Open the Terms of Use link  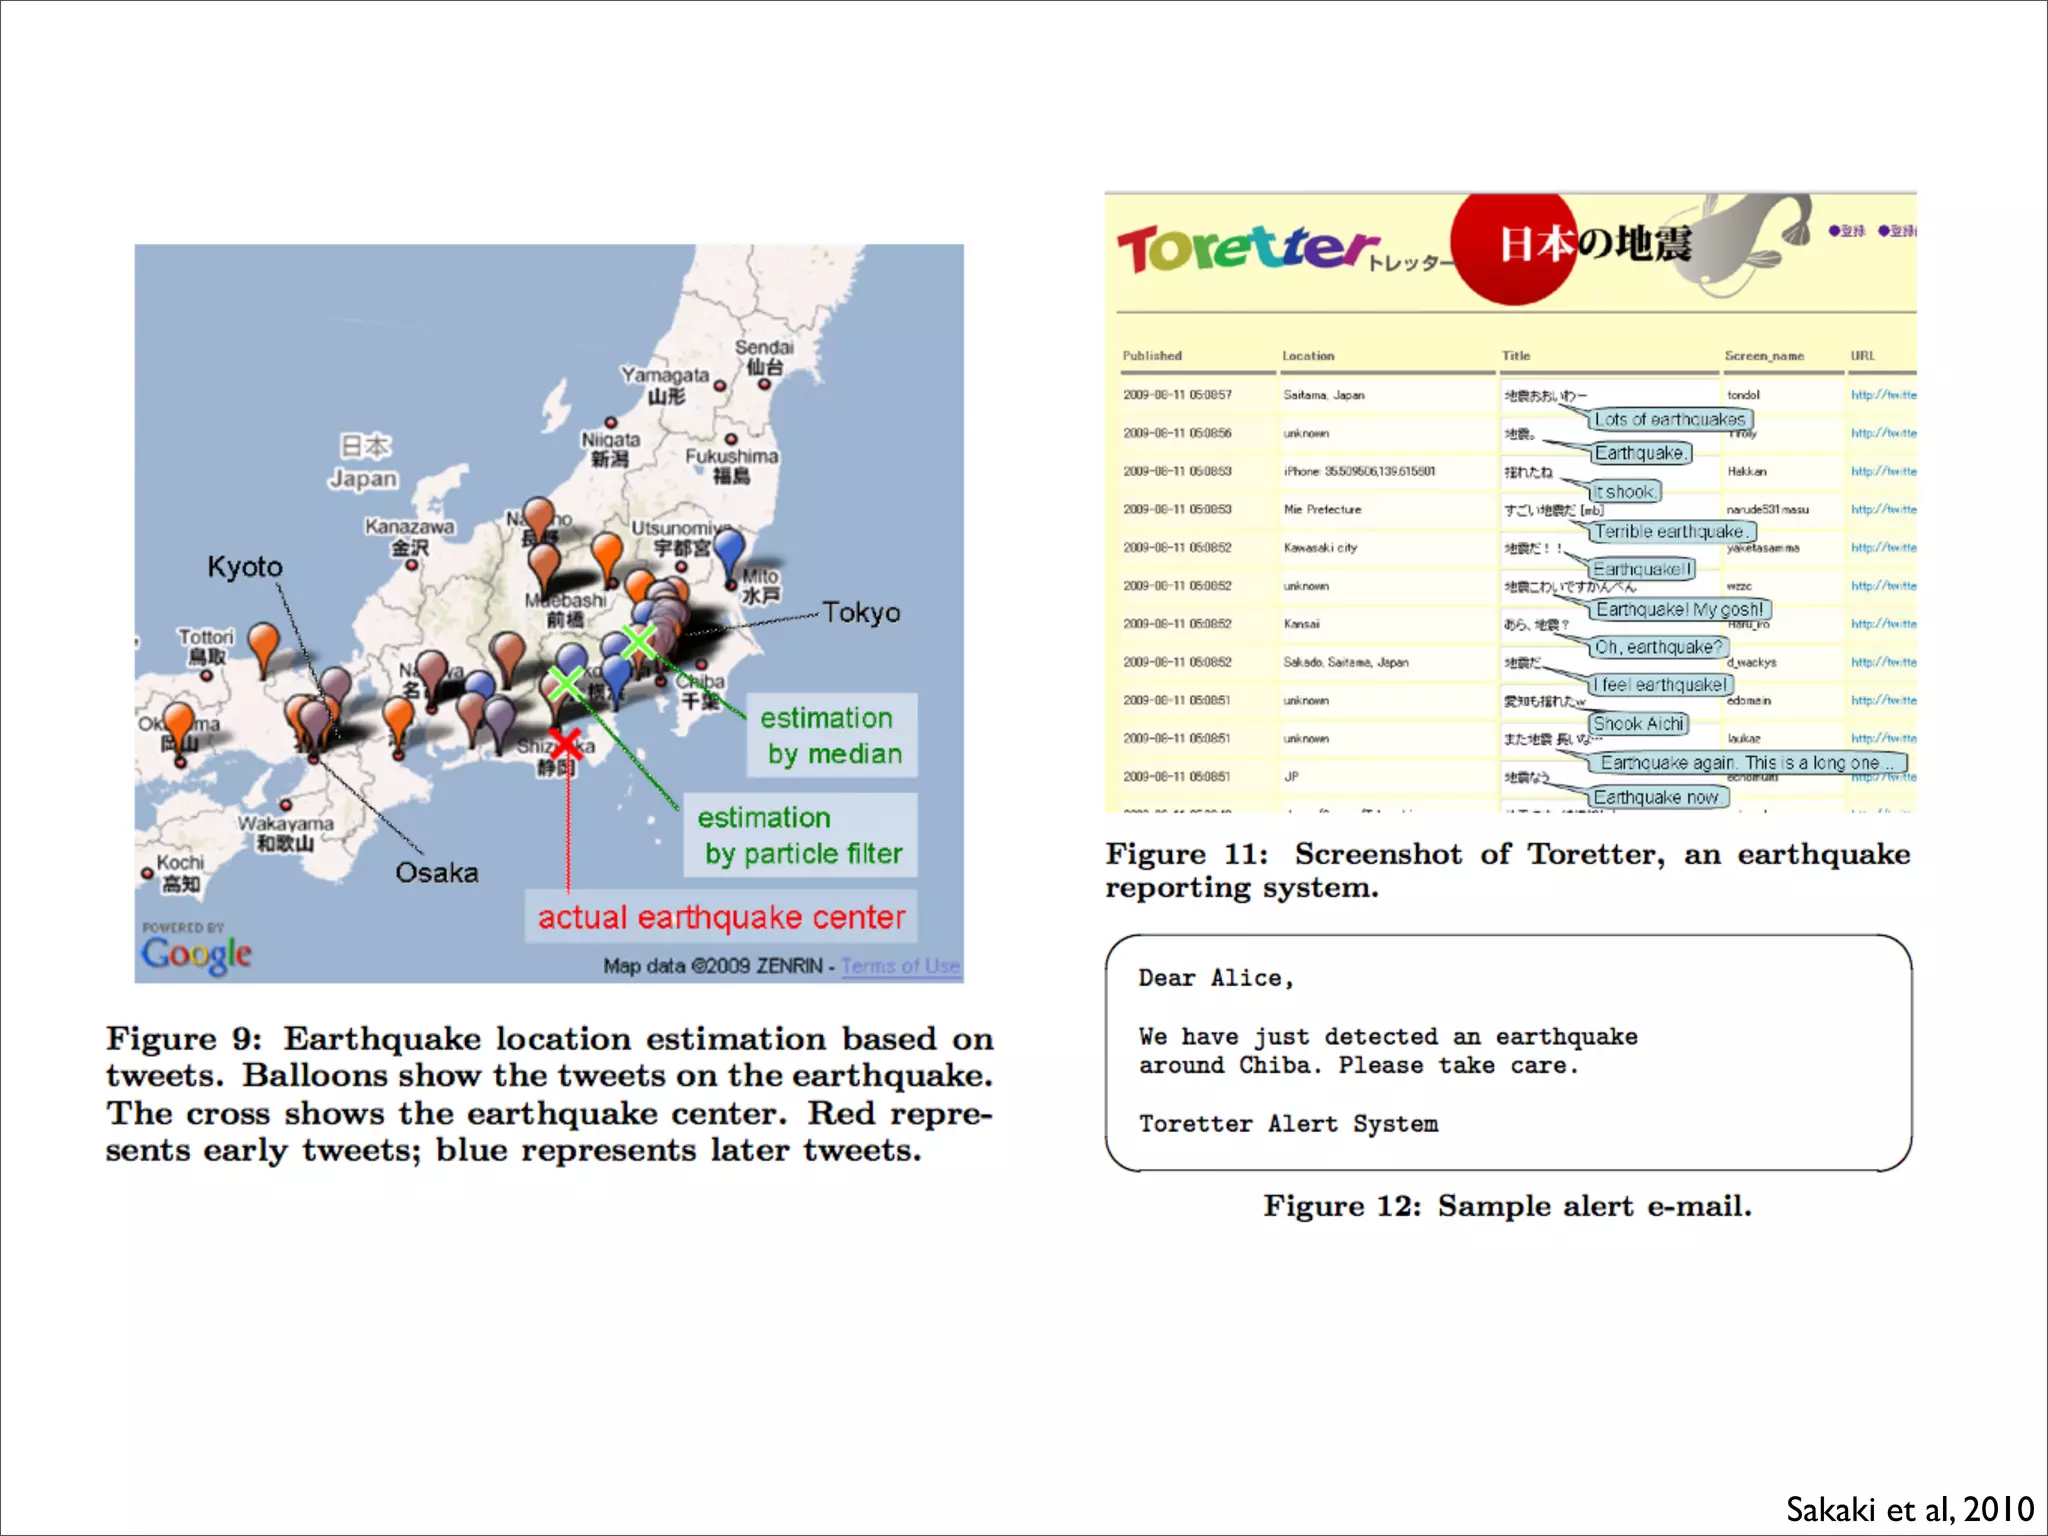(900, 966)
